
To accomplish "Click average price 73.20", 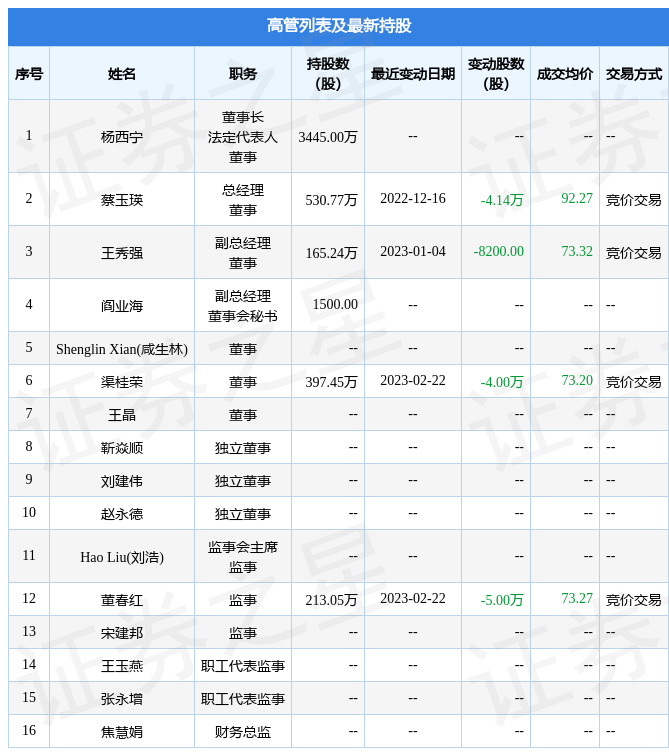I will point(576,380).
